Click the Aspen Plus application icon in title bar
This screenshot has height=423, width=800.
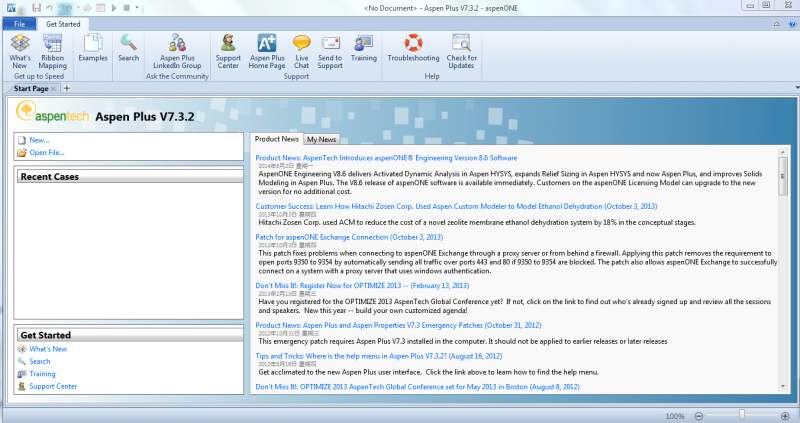[x=11, y=8]
